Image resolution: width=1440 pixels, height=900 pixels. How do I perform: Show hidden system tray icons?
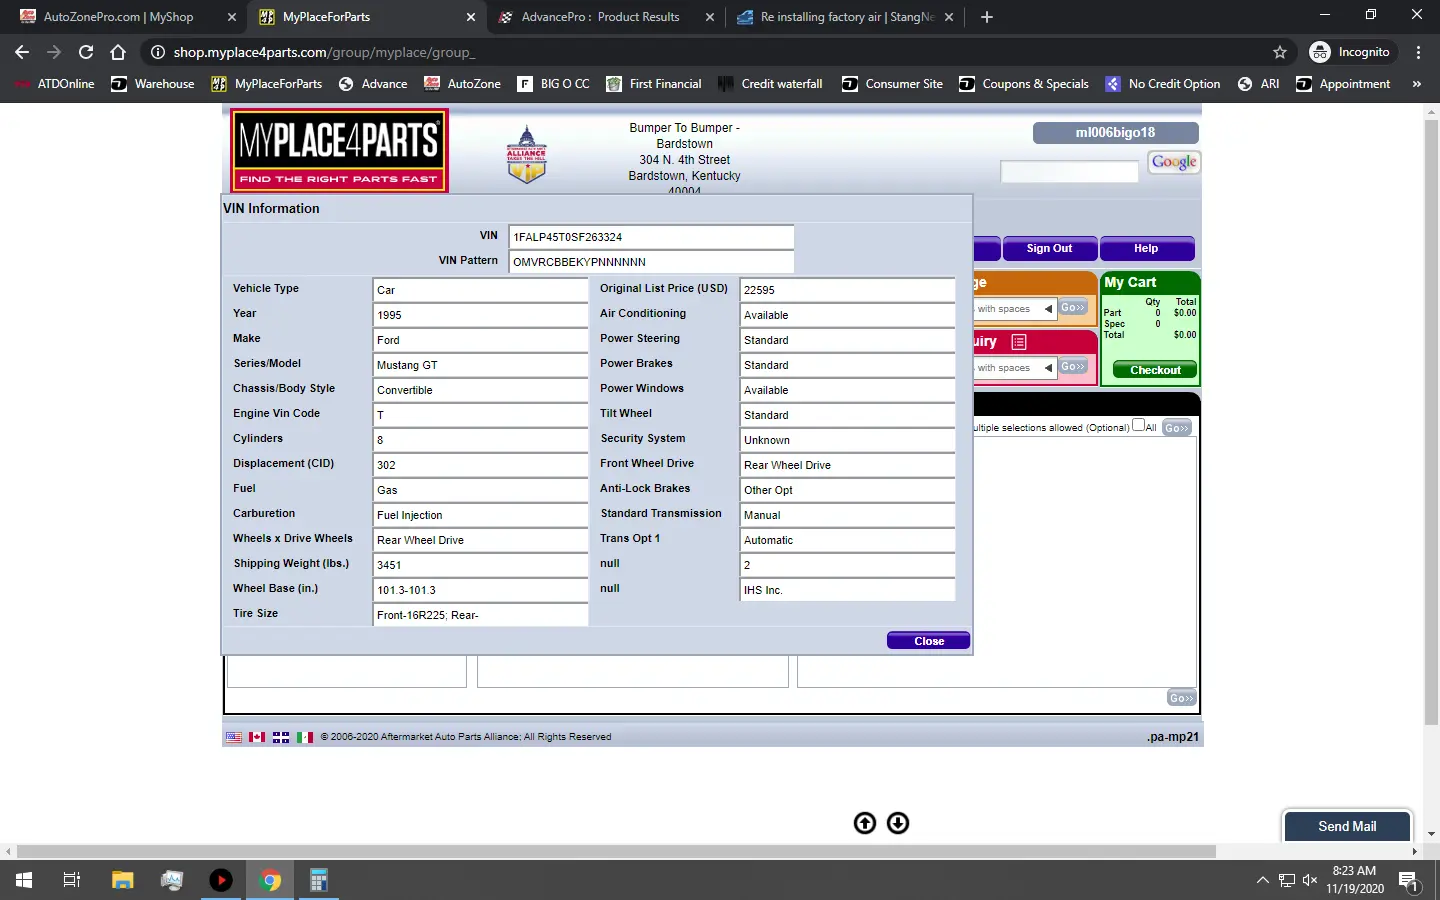[1262, 880]
